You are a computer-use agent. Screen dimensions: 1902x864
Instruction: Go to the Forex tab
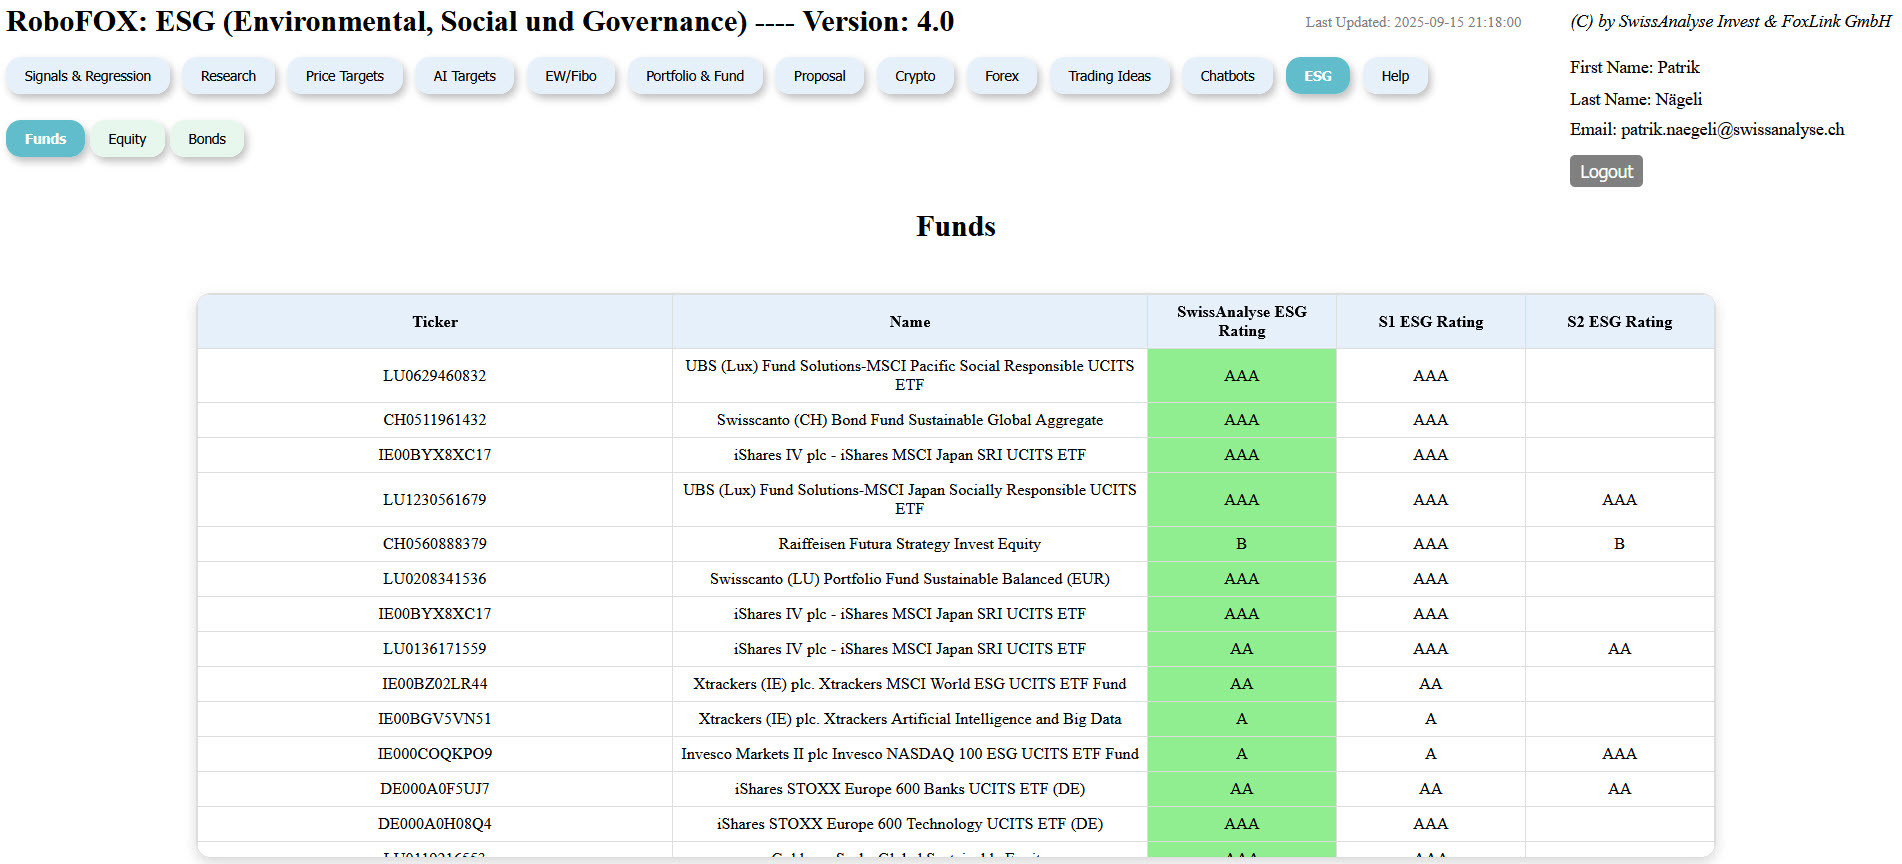click(x=1002, y=76)
